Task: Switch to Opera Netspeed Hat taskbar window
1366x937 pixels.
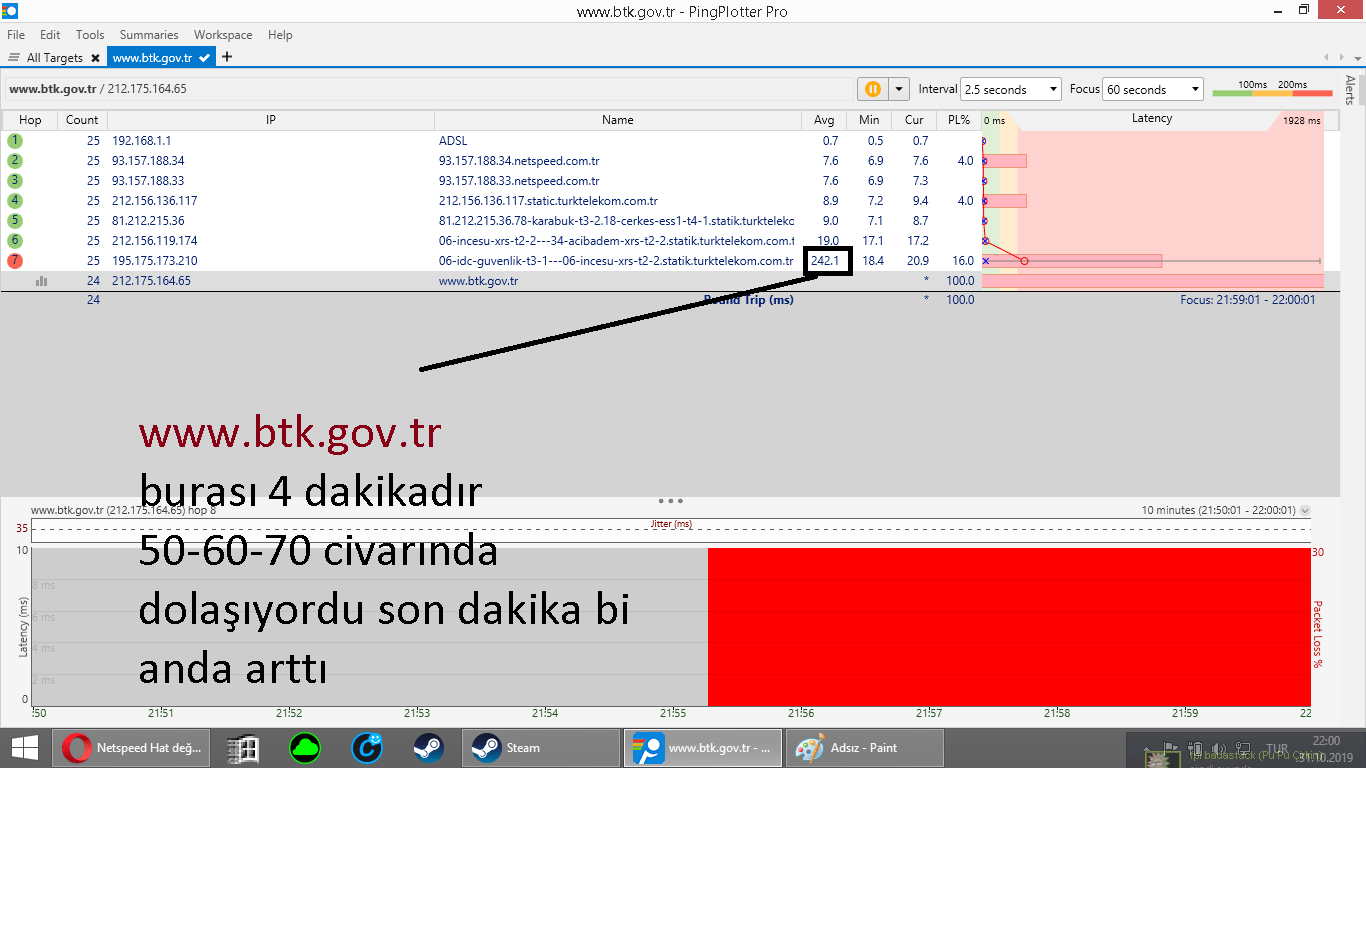Action: pyautogui.click(x=131, y=748)
